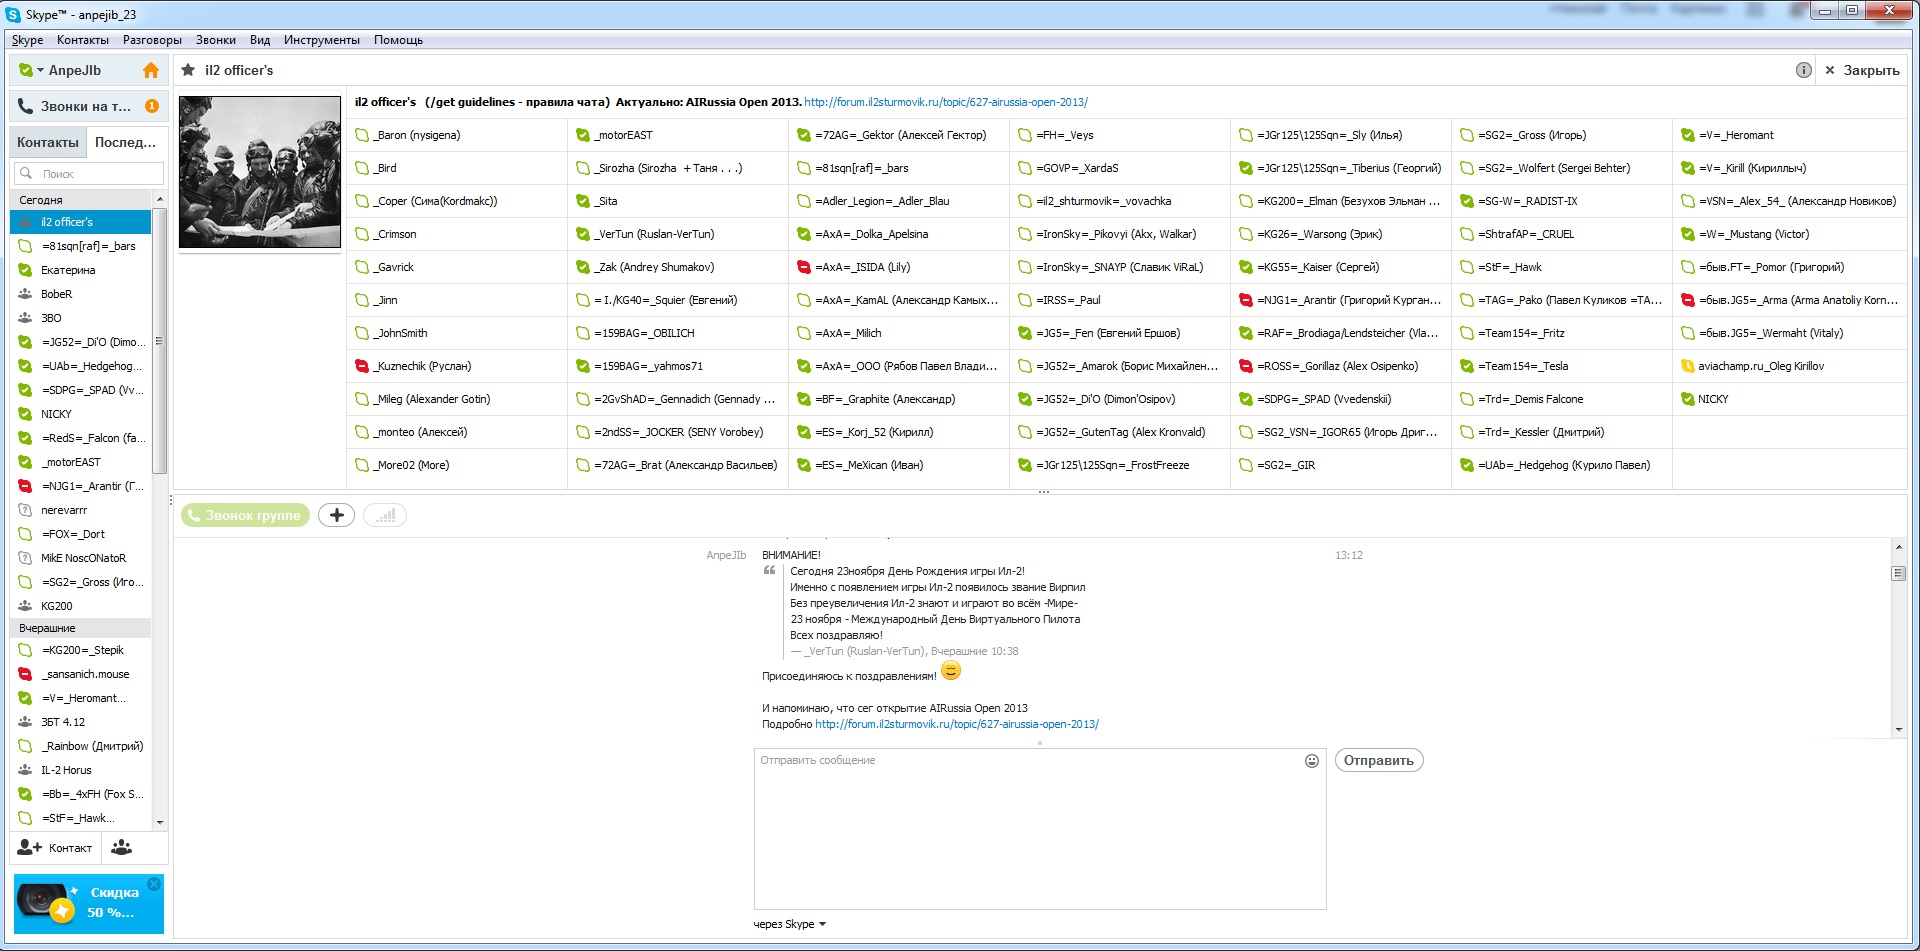
Task: Select =UAb=_Hedgehog (Курило Павел) participant
Action: (1561, 465)
